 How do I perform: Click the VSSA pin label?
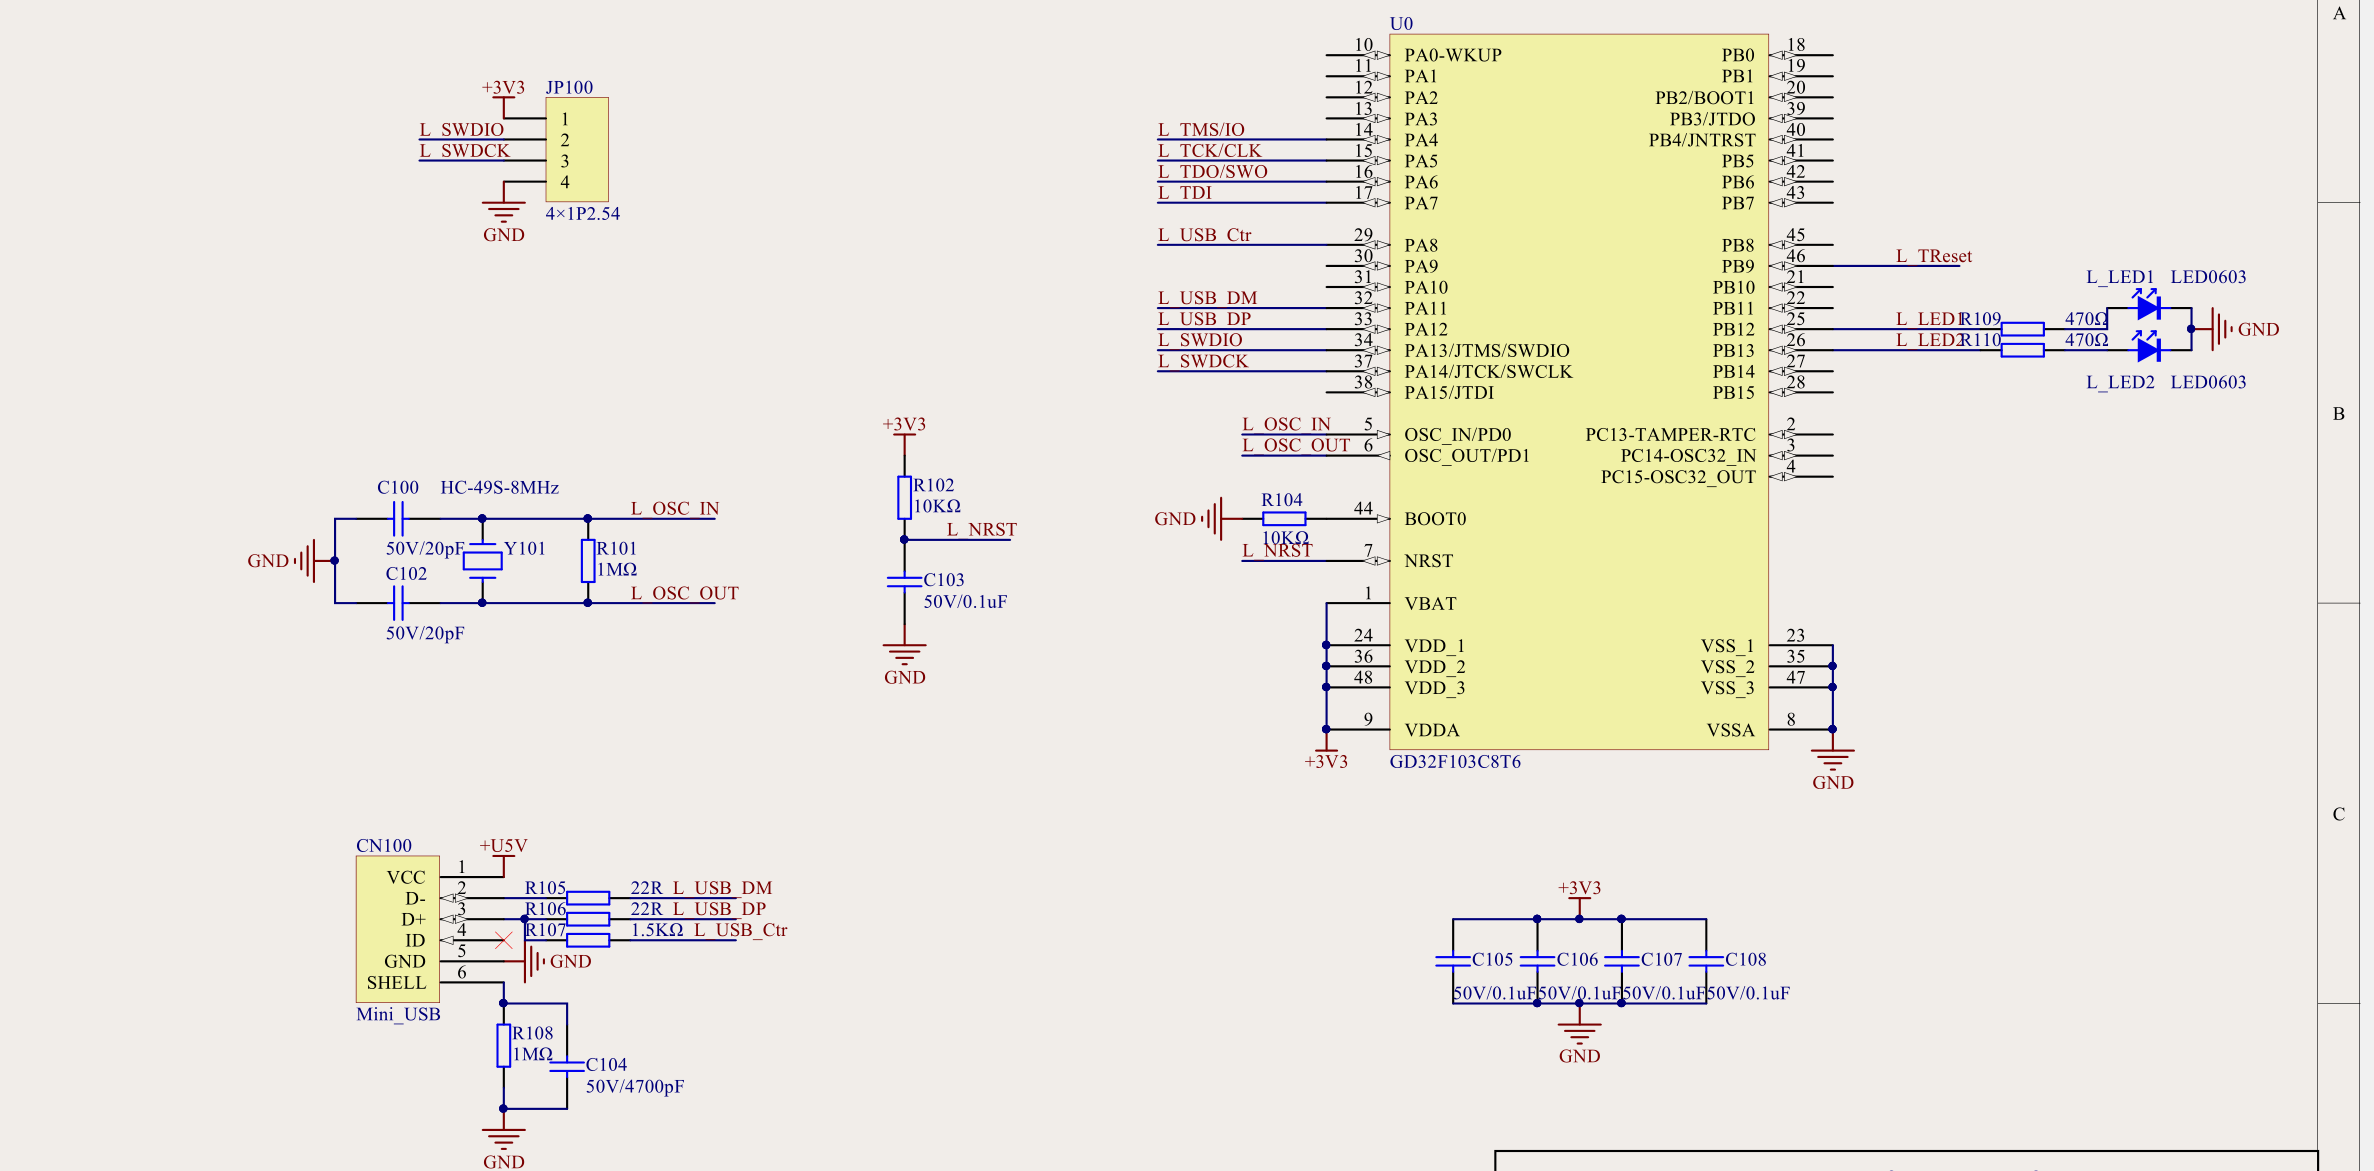[x=1730, y=730]
